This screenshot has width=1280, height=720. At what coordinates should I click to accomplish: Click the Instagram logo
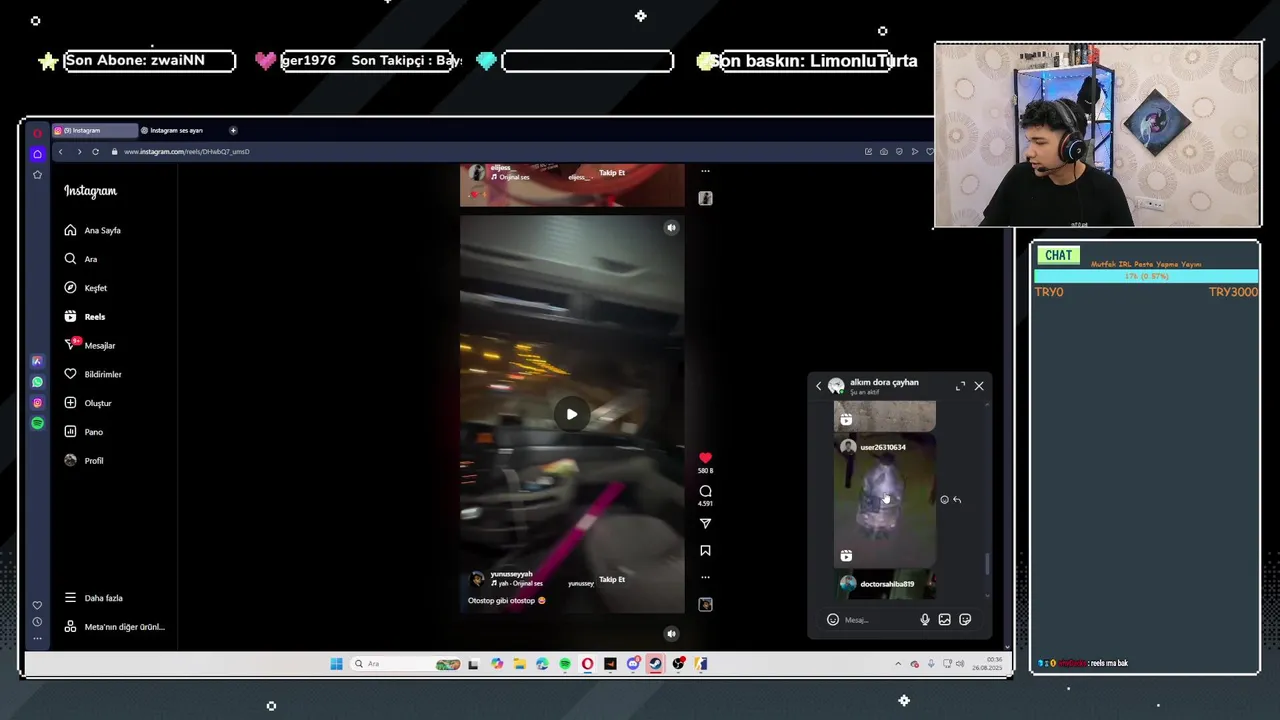[90, 191]
